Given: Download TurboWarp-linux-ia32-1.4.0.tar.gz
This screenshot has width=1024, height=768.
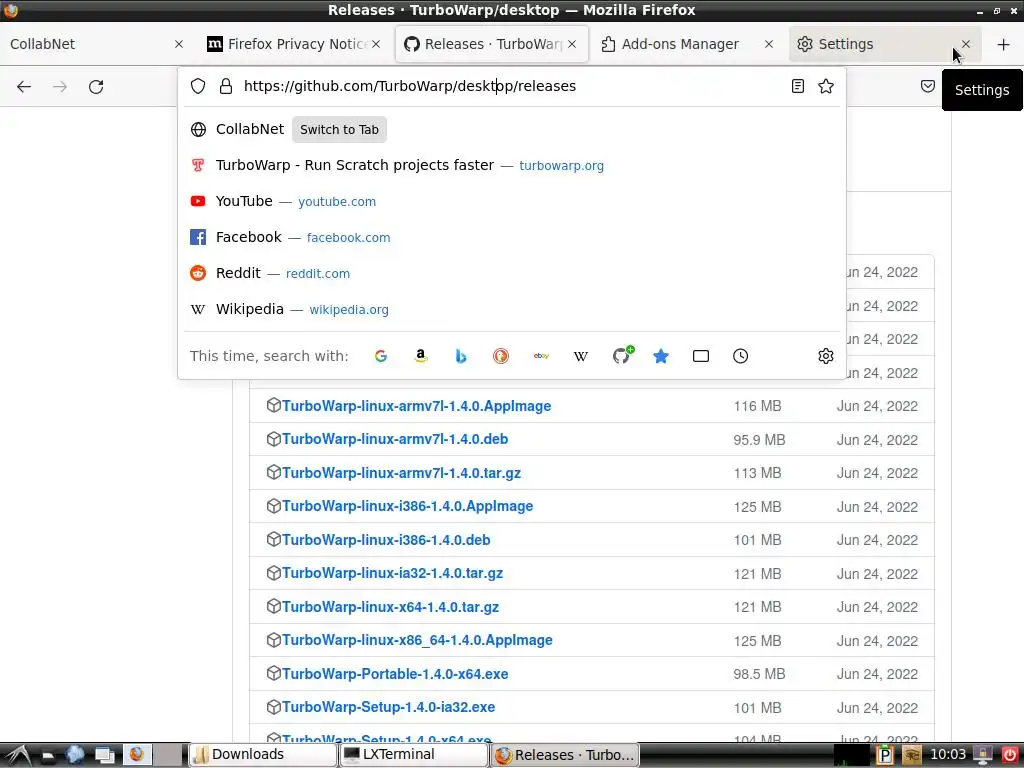Looking at the screenshot, I should 392,573.
